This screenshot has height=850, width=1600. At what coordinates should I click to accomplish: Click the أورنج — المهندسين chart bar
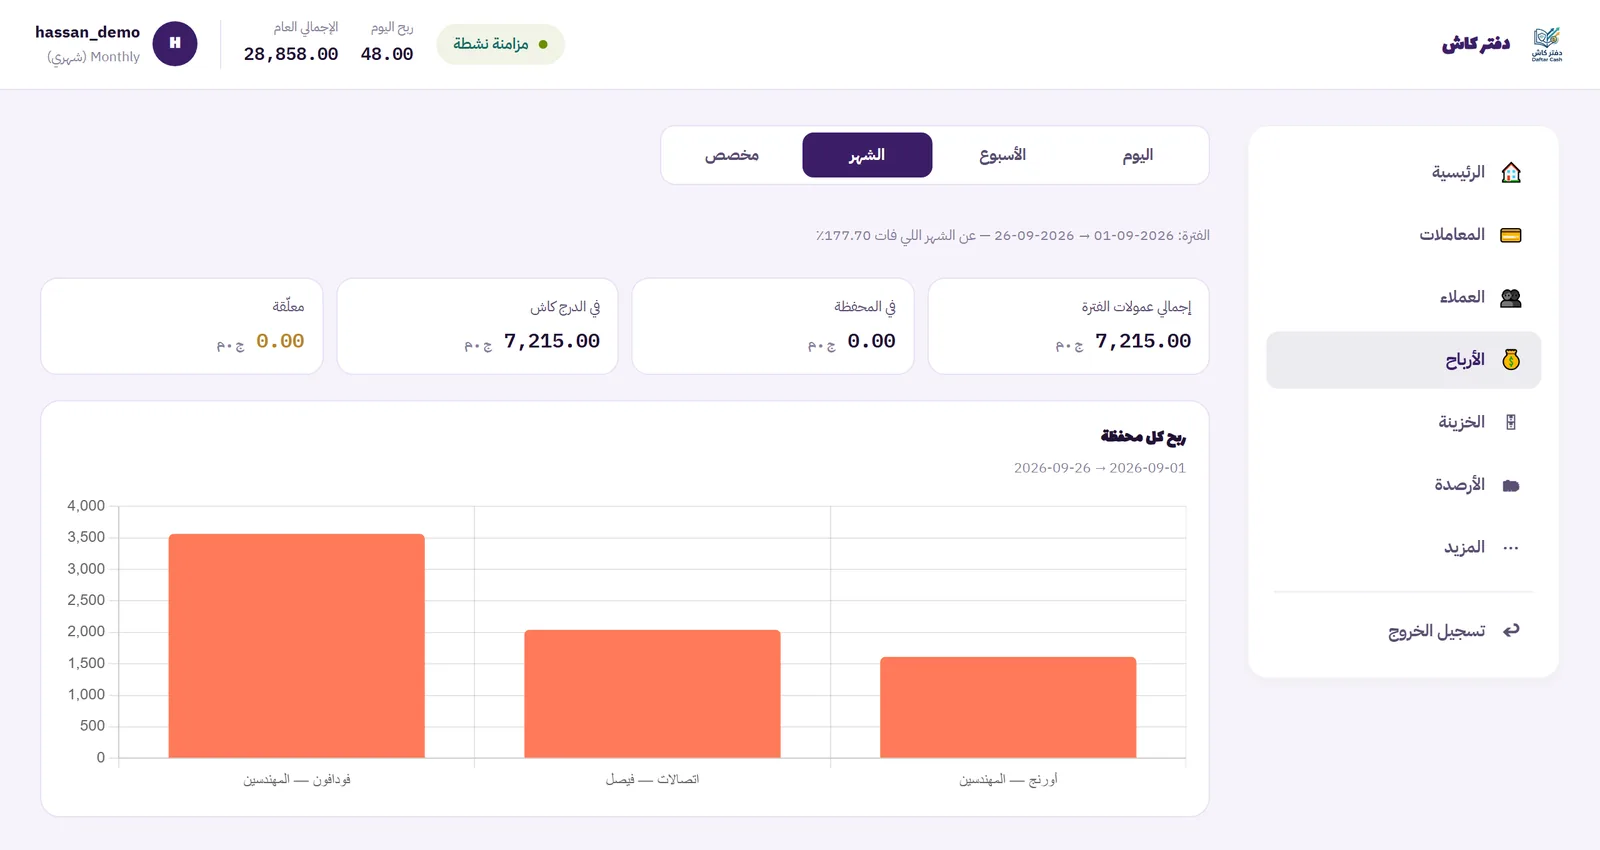(x=1008, y=707)
